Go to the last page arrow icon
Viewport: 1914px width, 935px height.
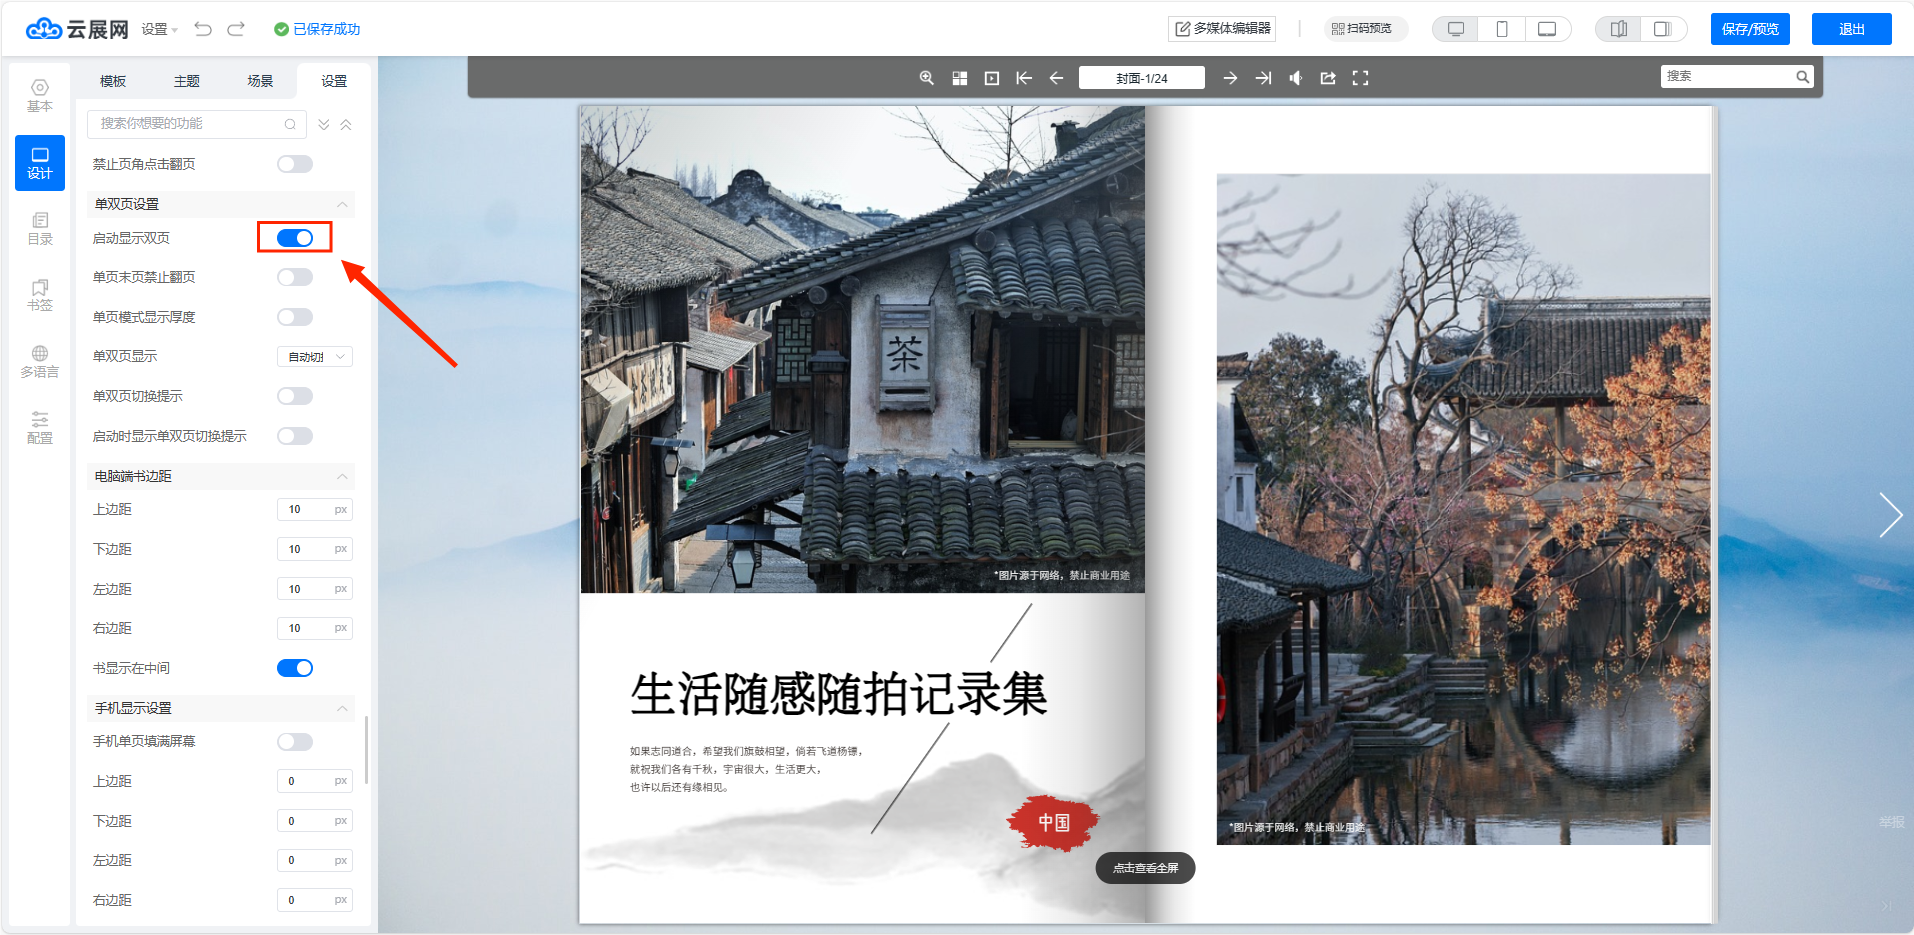(x=1263, y=78)
